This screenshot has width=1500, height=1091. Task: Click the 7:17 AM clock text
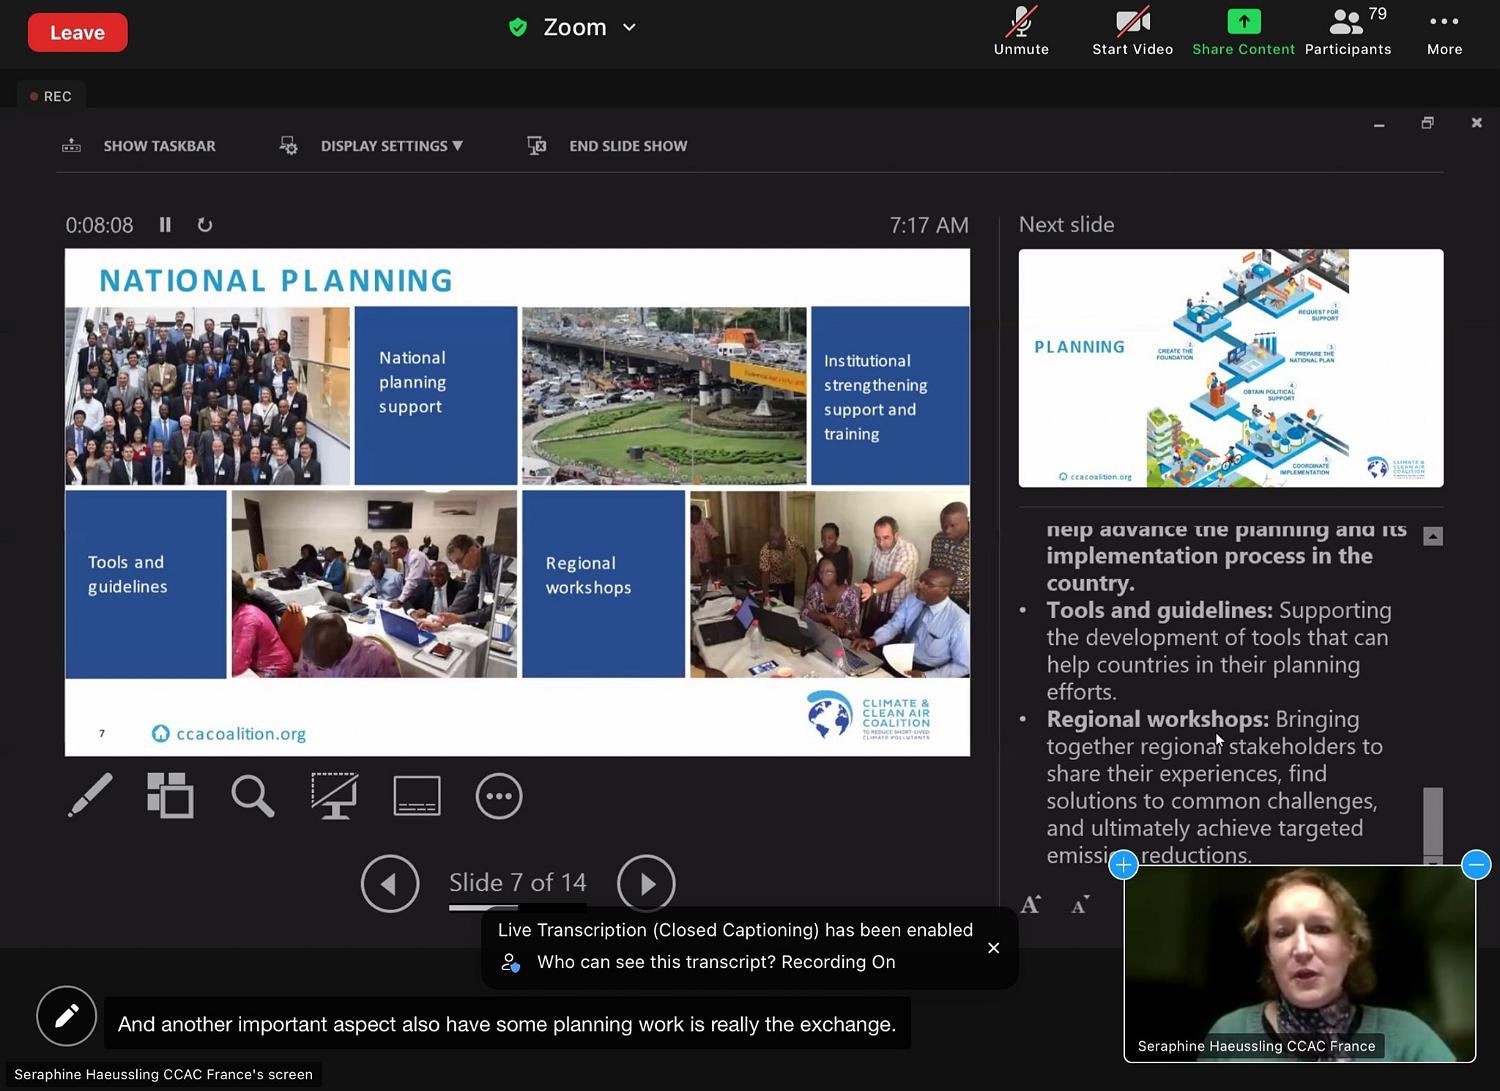point(929,225)
